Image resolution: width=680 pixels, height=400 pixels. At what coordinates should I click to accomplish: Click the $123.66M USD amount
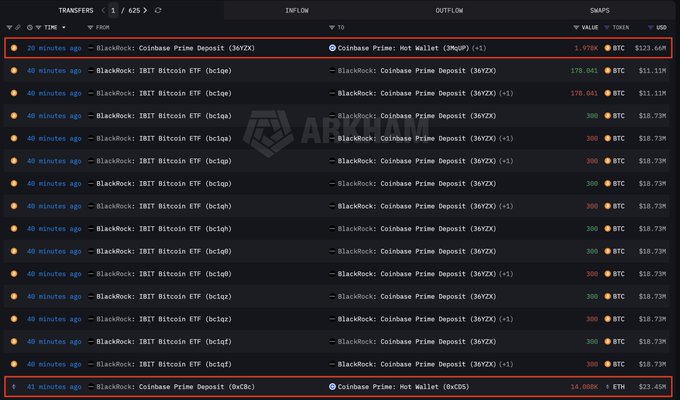click(650, 48)
